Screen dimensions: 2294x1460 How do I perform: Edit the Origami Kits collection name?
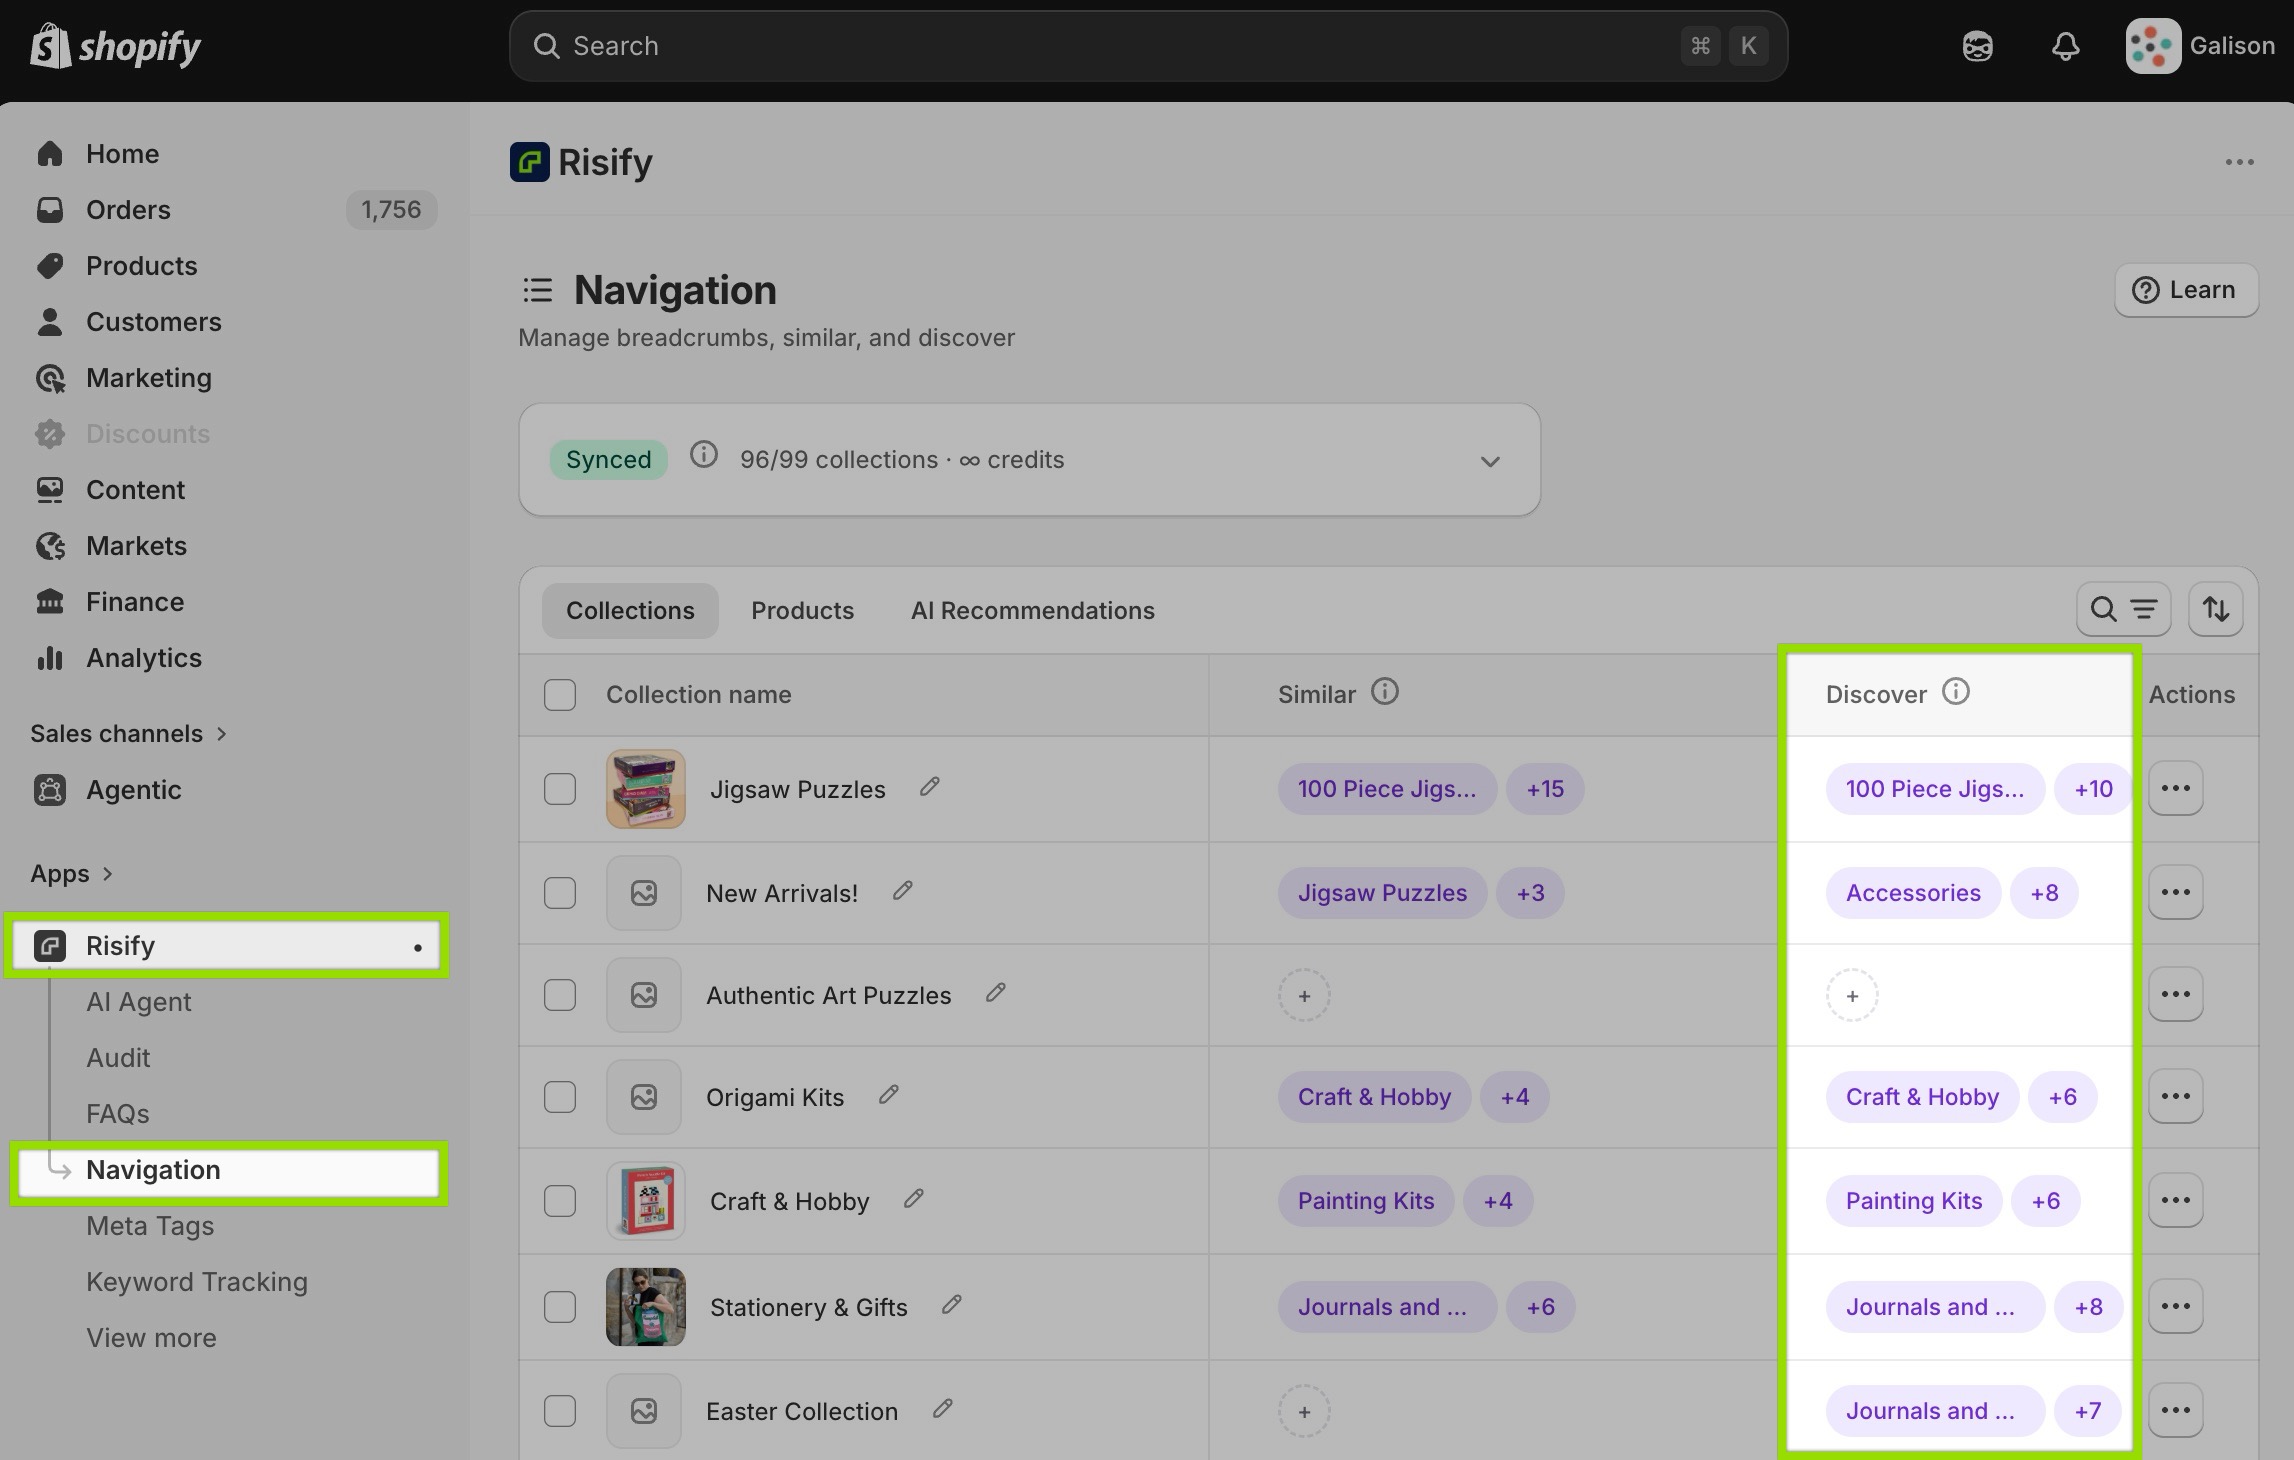pos(889,1095)
